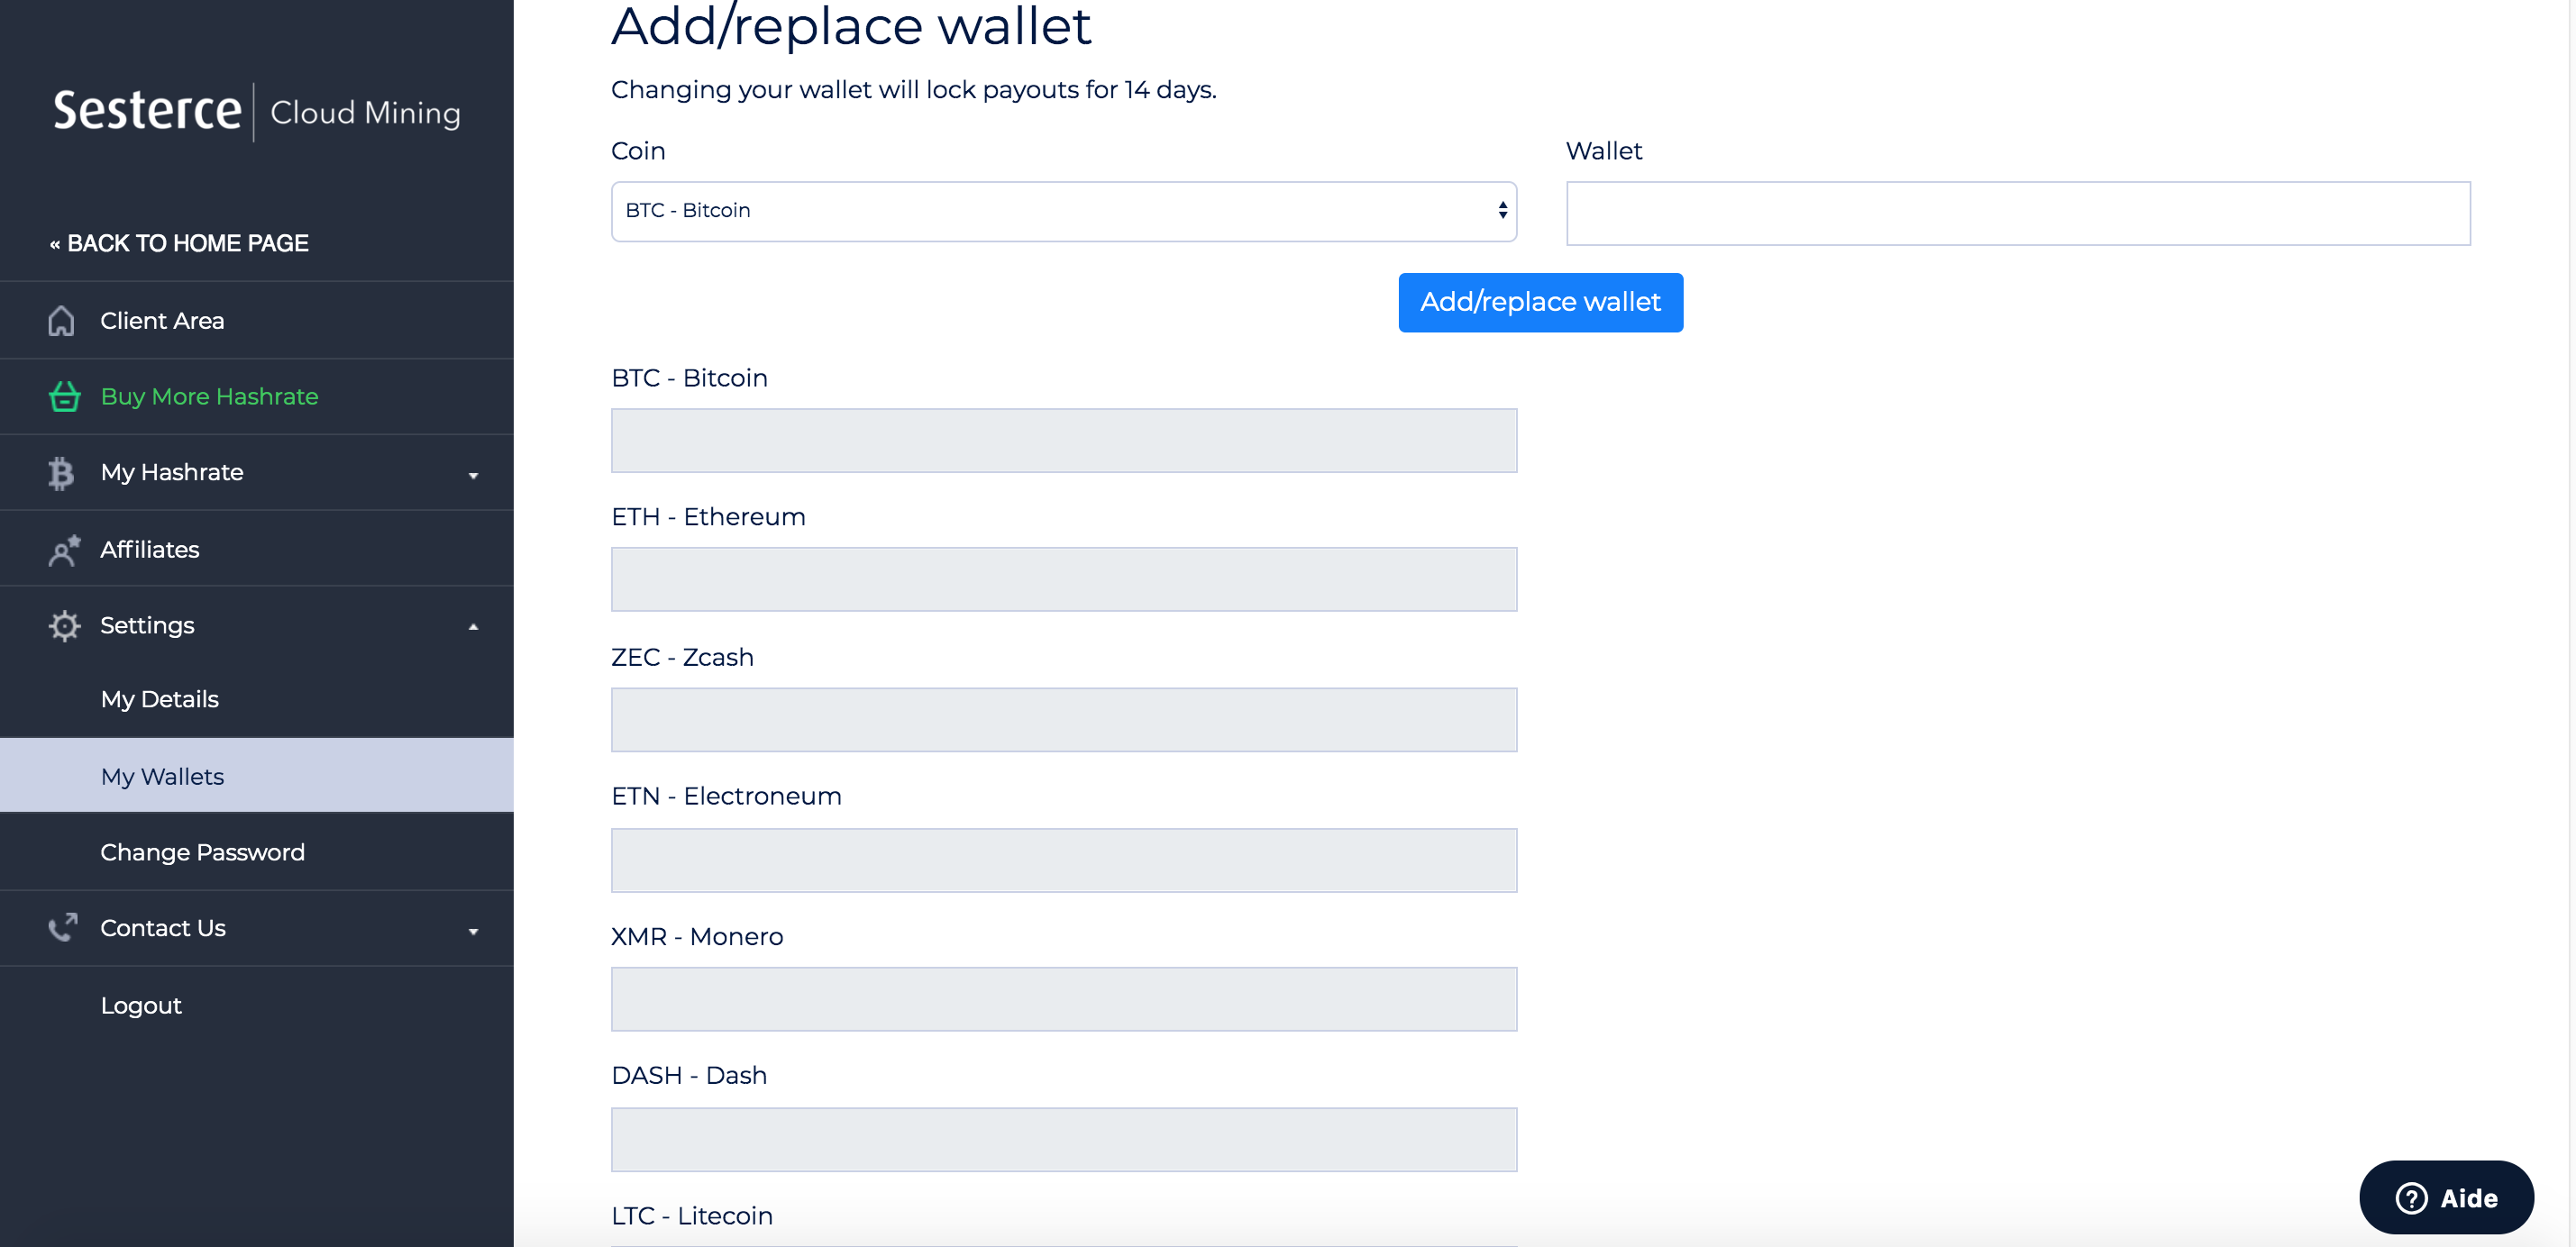
Task: Click the ZEC - Zcash wallet field
Action: 1064,720
